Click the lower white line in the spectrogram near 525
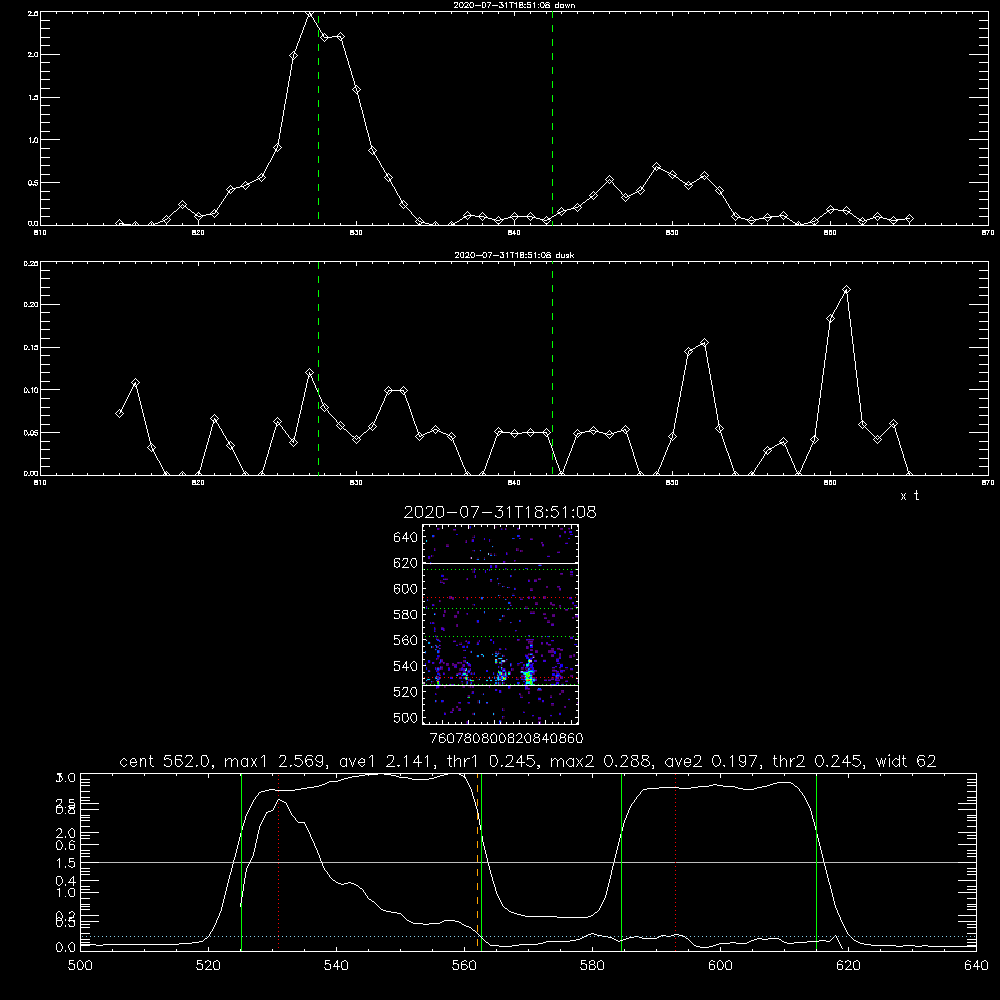Viewport: 1000px width, 1000px height. coord(500,685)
